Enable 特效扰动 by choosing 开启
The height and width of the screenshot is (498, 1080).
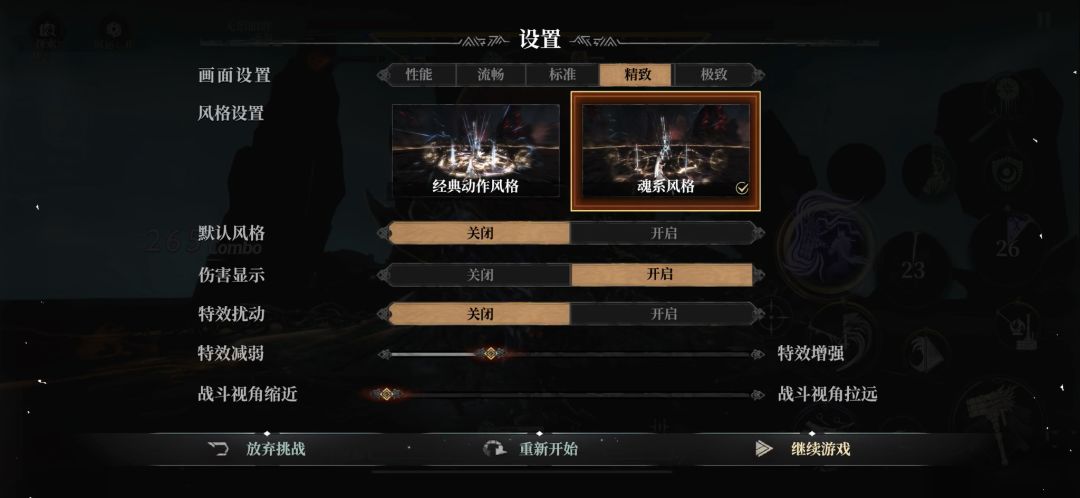click(663, 314)
